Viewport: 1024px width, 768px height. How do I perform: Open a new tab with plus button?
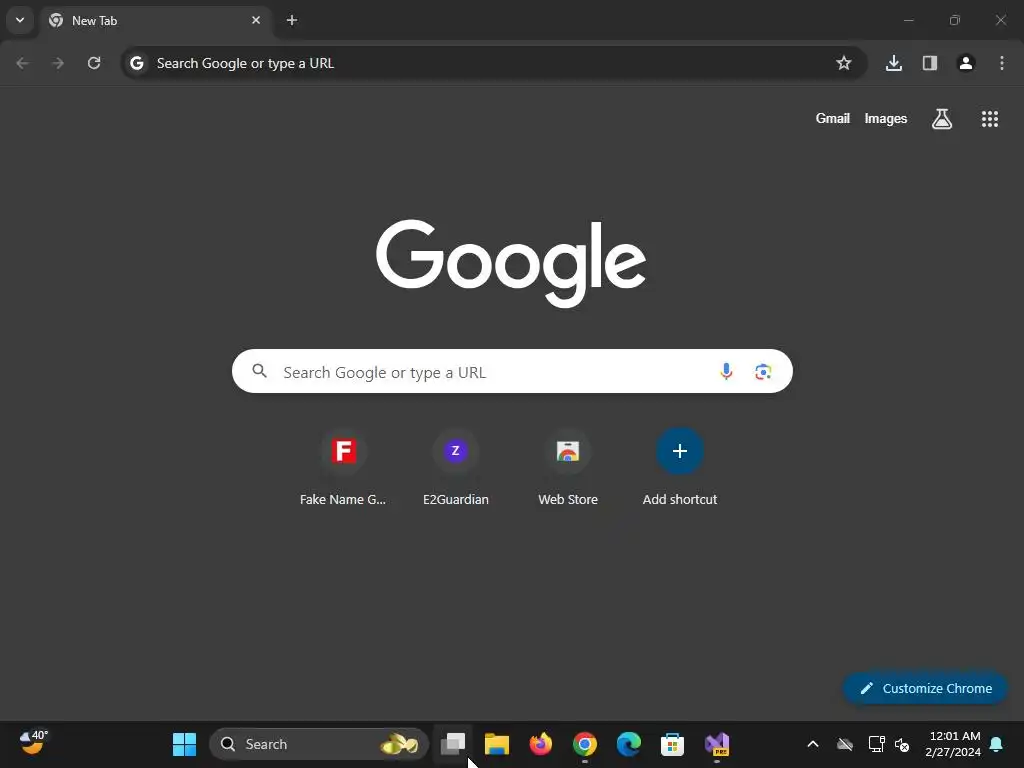[292, 20]
